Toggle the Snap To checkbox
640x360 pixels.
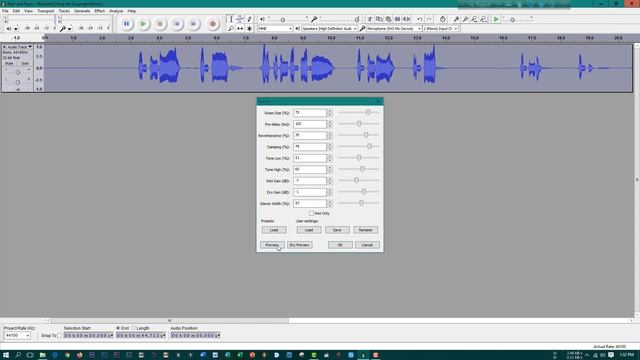[60, 336]
